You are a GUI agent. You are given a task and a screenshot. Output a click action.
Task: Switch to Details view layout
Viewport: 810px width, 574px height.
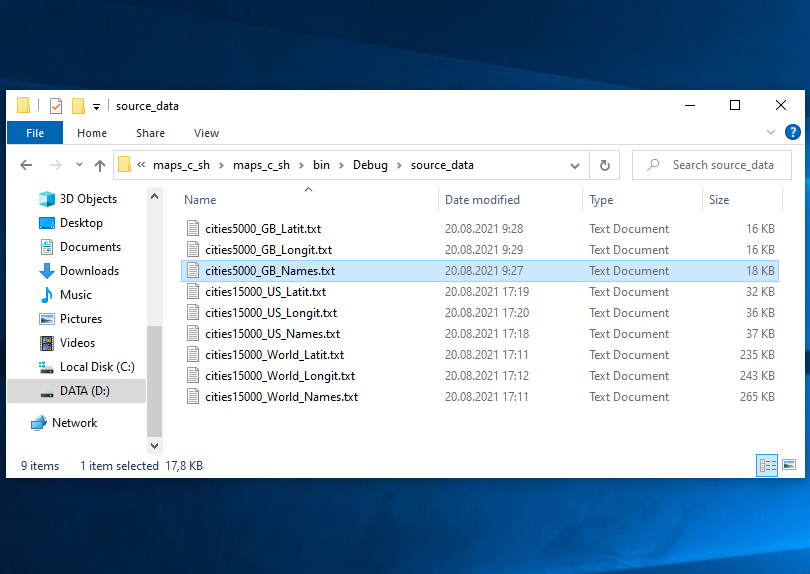[767, 465]
